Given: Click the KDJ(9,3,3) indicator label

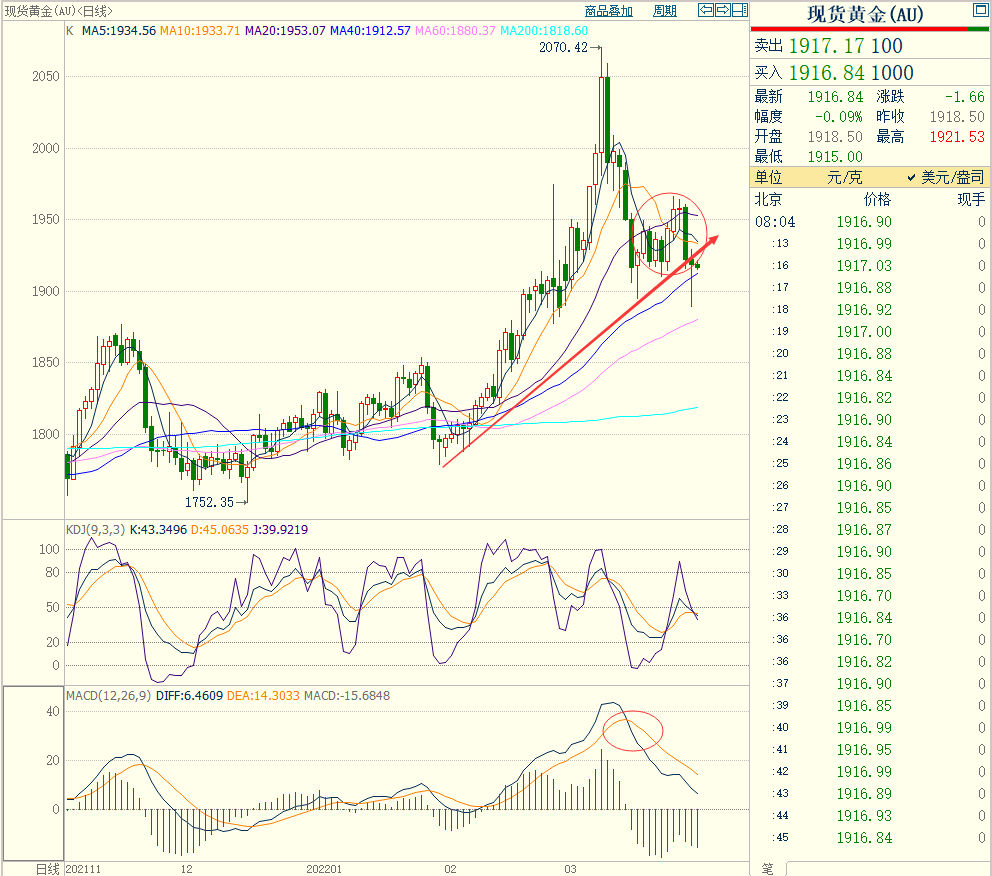Looking at the screenshot, I should click(x=95, y=530).
